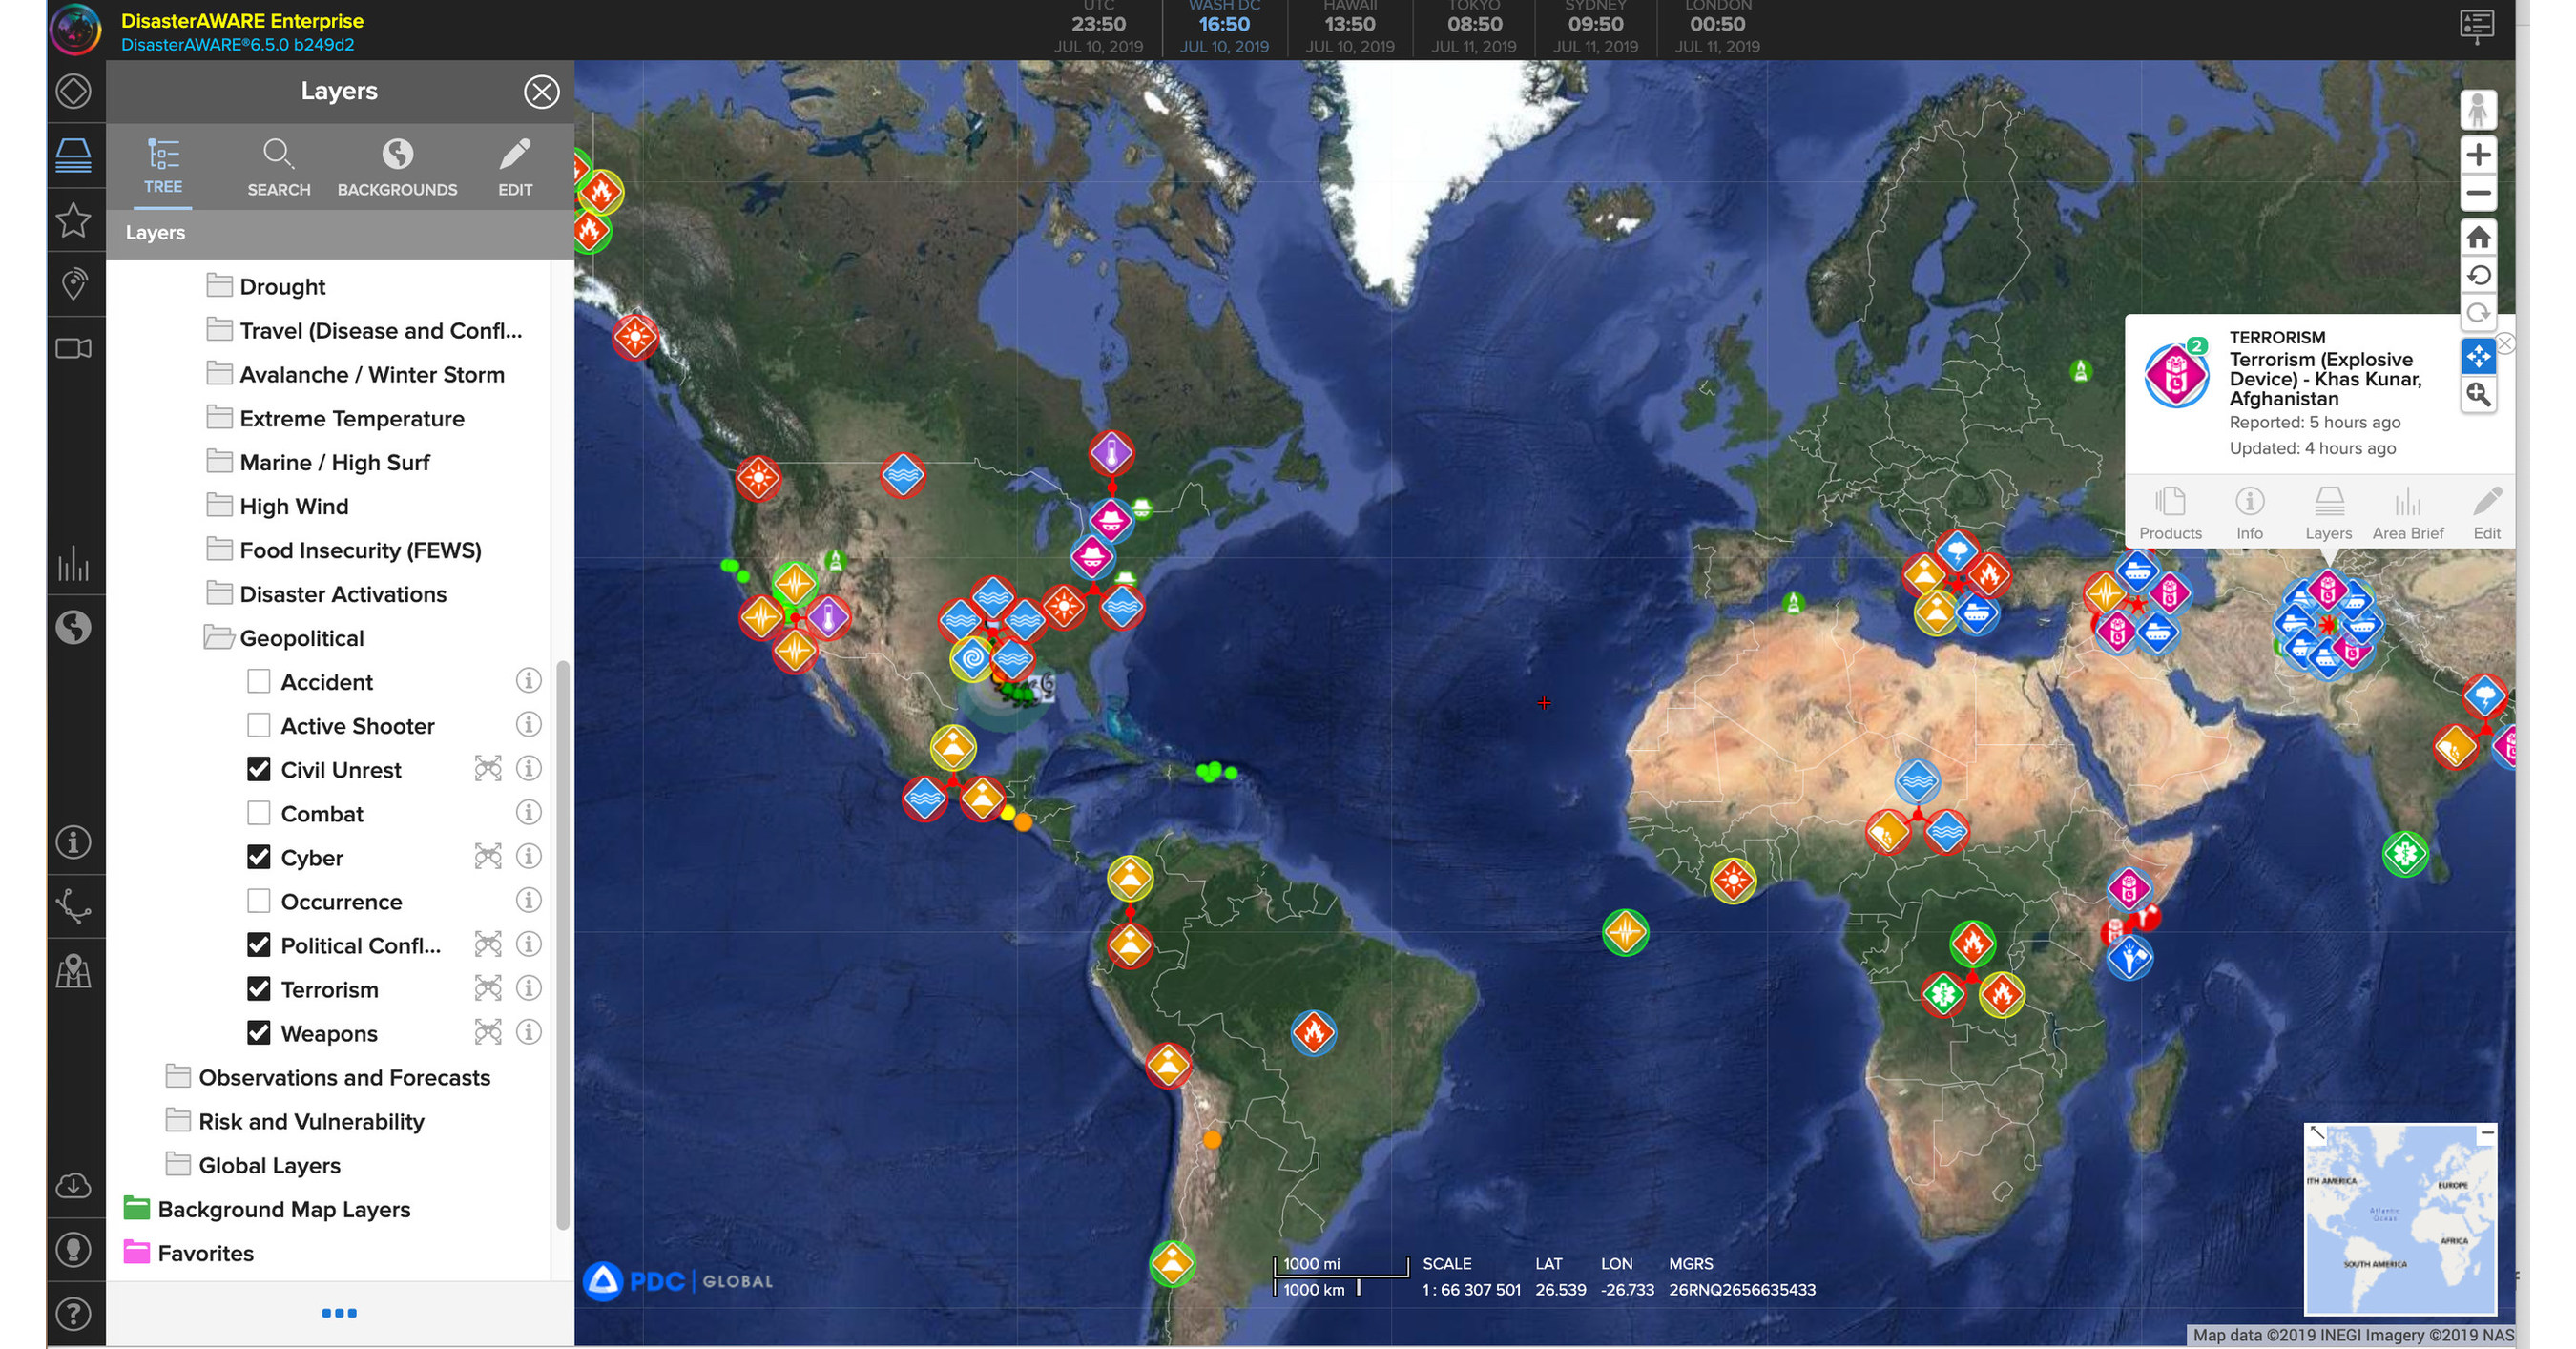Switch to the Search tab in Layers panel
The height and width of the screenshot is (1349, 2576).
pos(279,166)
